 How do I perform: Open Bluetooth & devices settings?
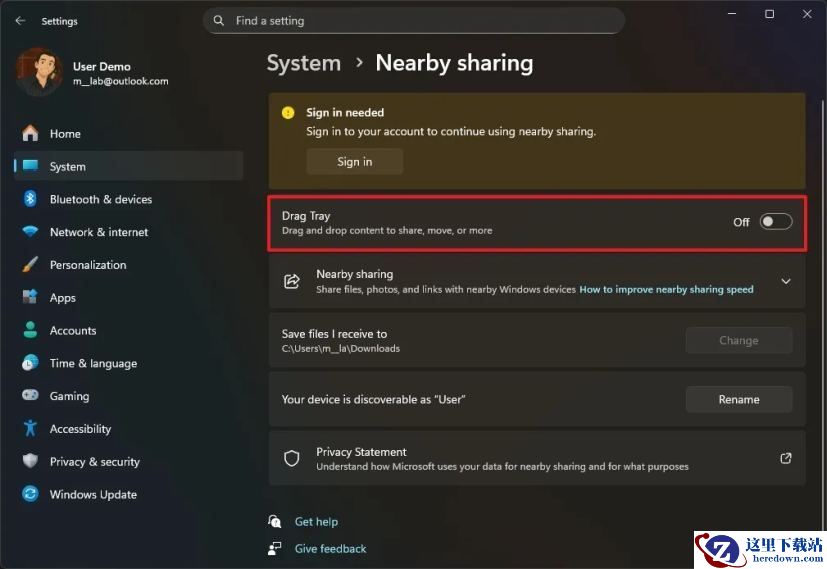tap(100, 199)
